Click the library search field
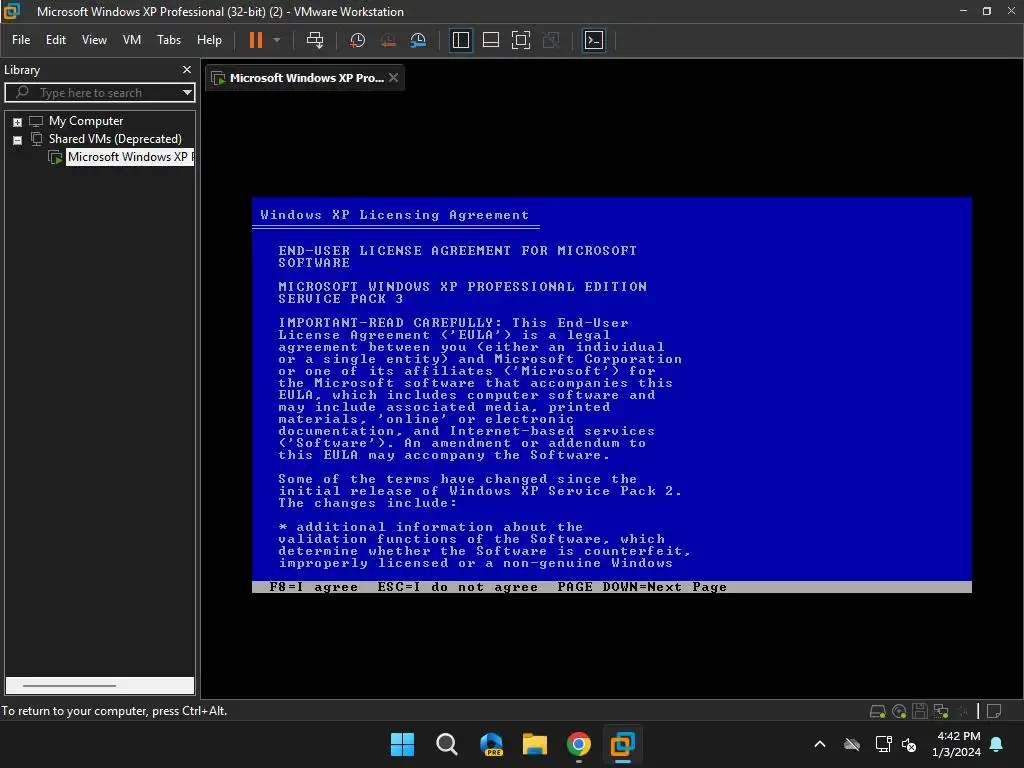The width and height of the screenshot is (1024, 768). click(98, 93)
